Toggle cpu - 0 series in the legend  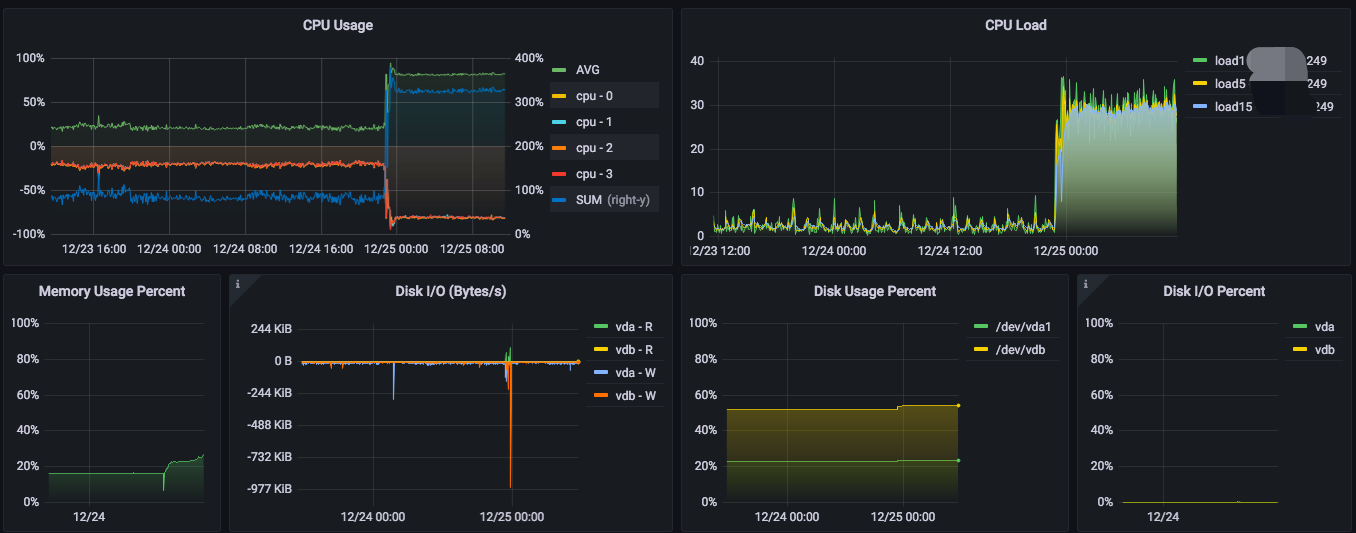click(594, 96)
